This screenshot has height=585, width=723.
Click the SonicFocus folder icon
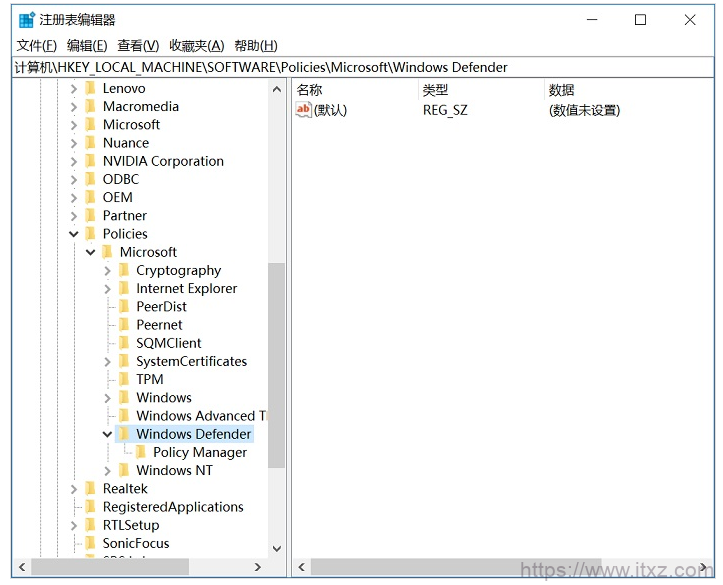point(91,543)
